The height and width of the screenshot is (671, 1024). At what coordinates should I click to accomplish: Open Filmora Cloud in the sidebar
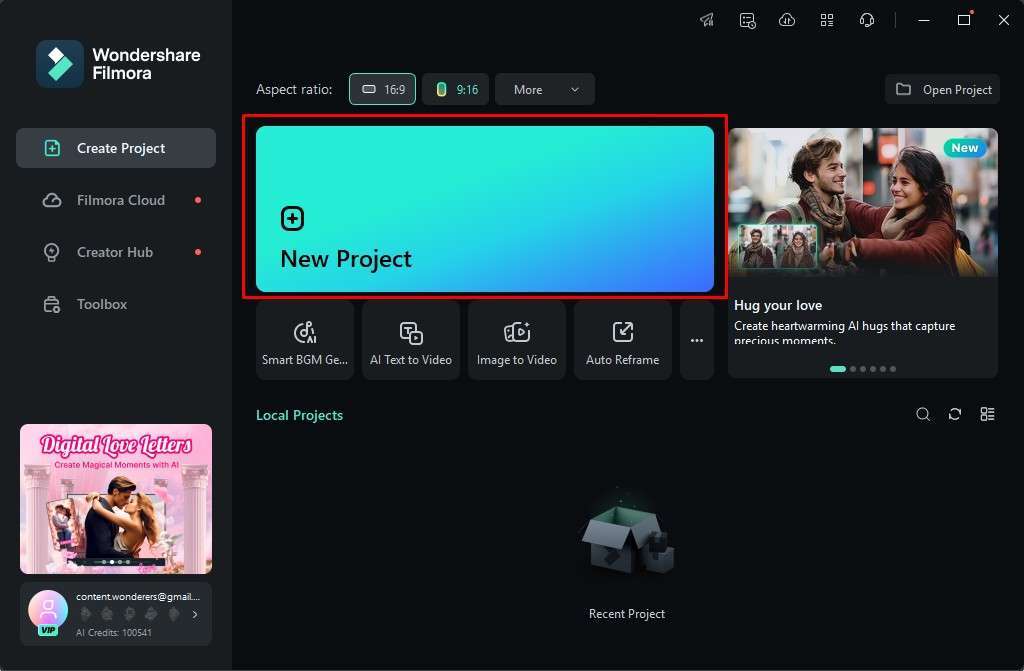(116, 200)
